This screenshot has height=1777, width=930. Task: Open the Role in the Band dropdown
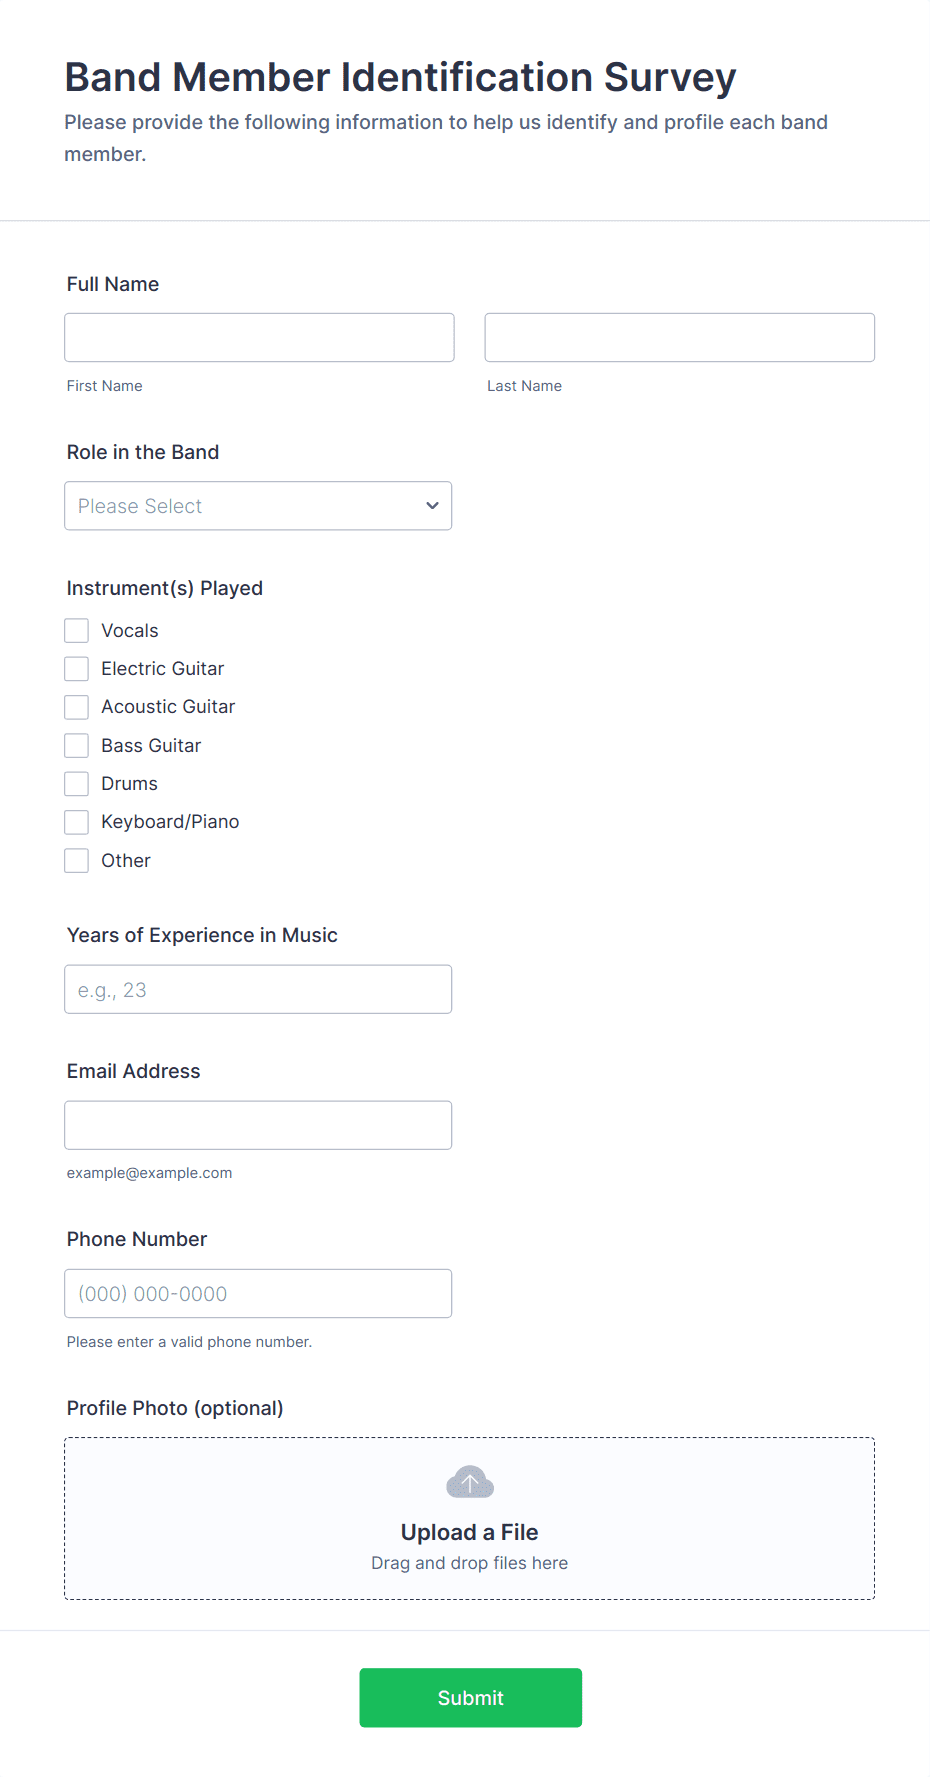pyautogui.click(x=257, y=506)
